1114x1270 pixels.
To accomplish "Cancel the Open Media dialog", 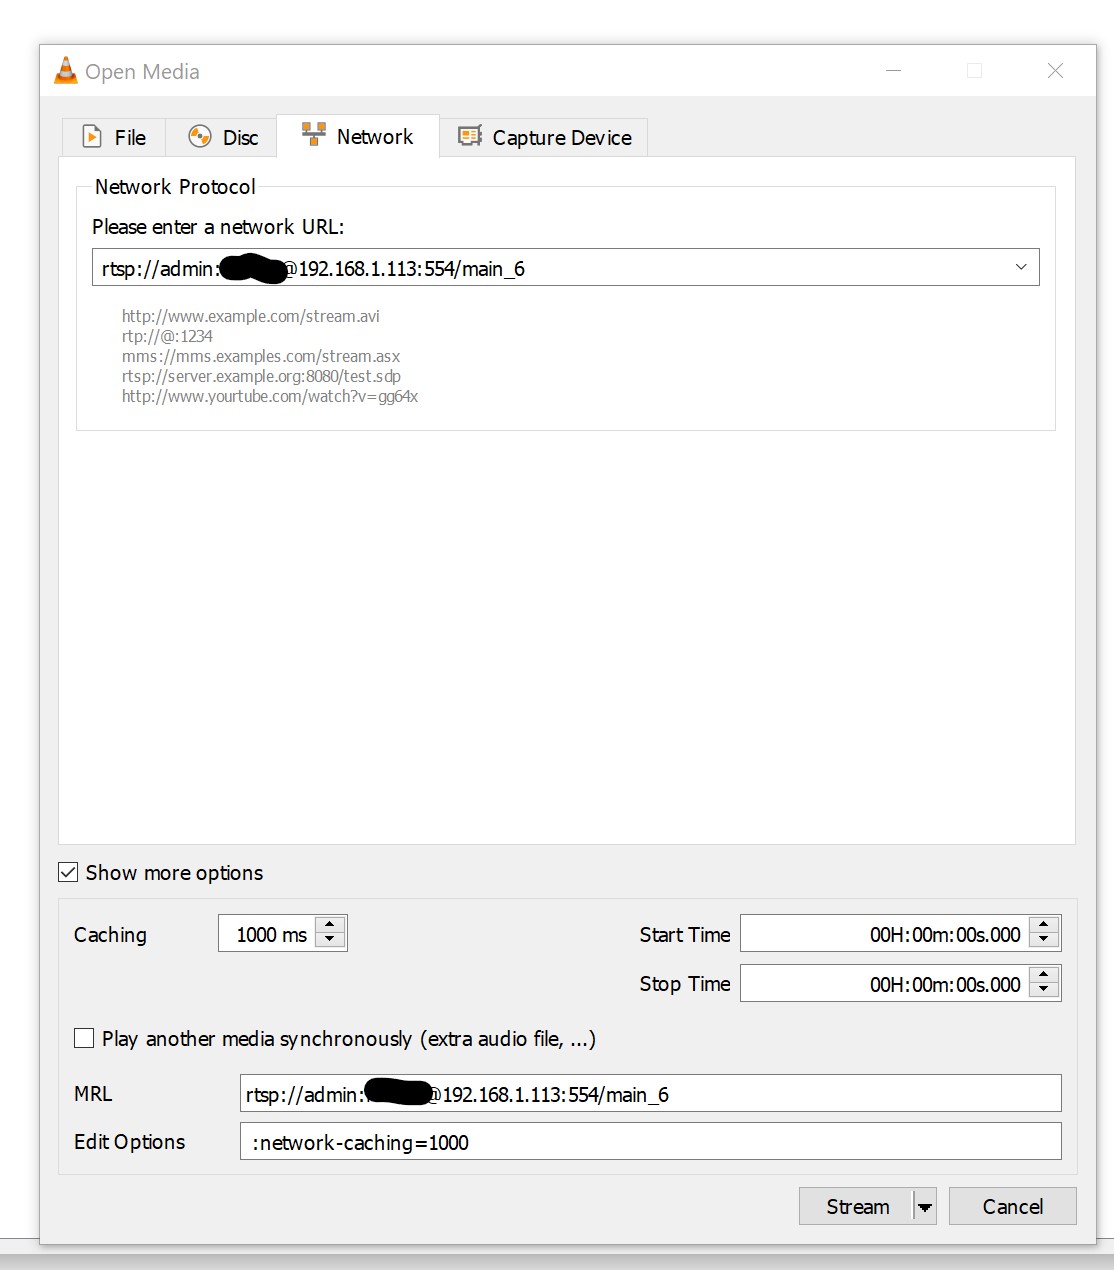I will click(1012, 1207).
